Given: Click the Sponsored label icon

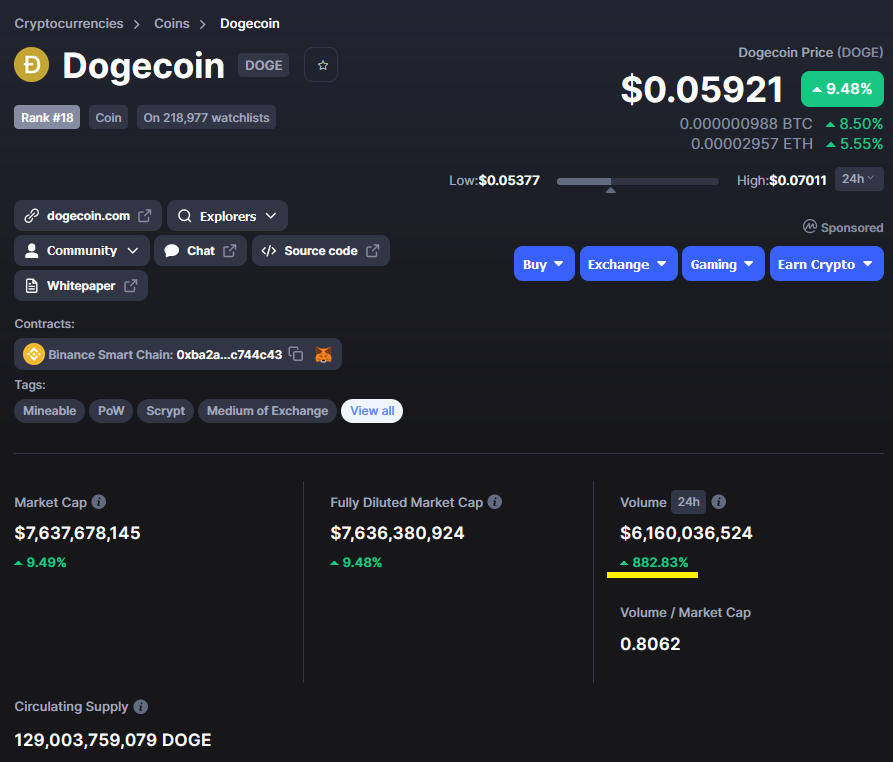Looking at the screenshot, I should tap(810, 227).
